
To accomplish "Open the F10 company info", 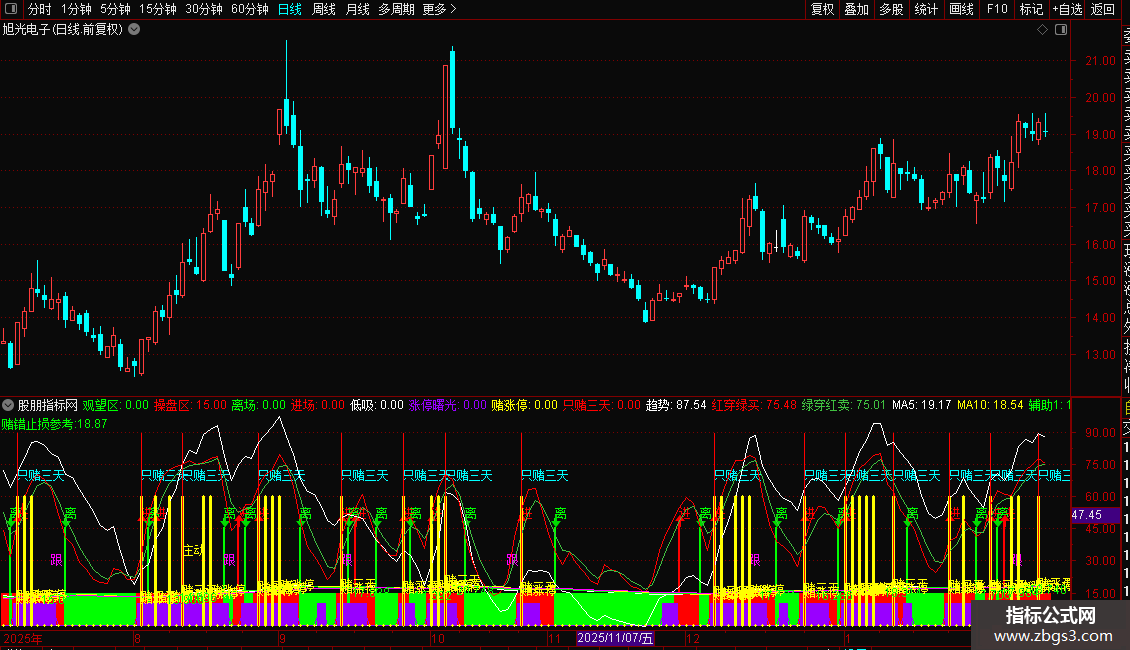I will [997, 9].
